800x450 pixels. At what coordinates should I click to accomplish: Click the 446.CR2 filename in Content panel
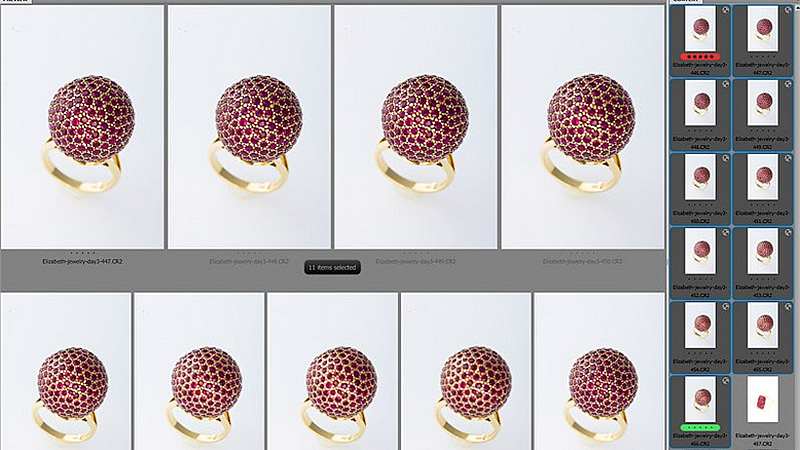[x=700, y=69]
